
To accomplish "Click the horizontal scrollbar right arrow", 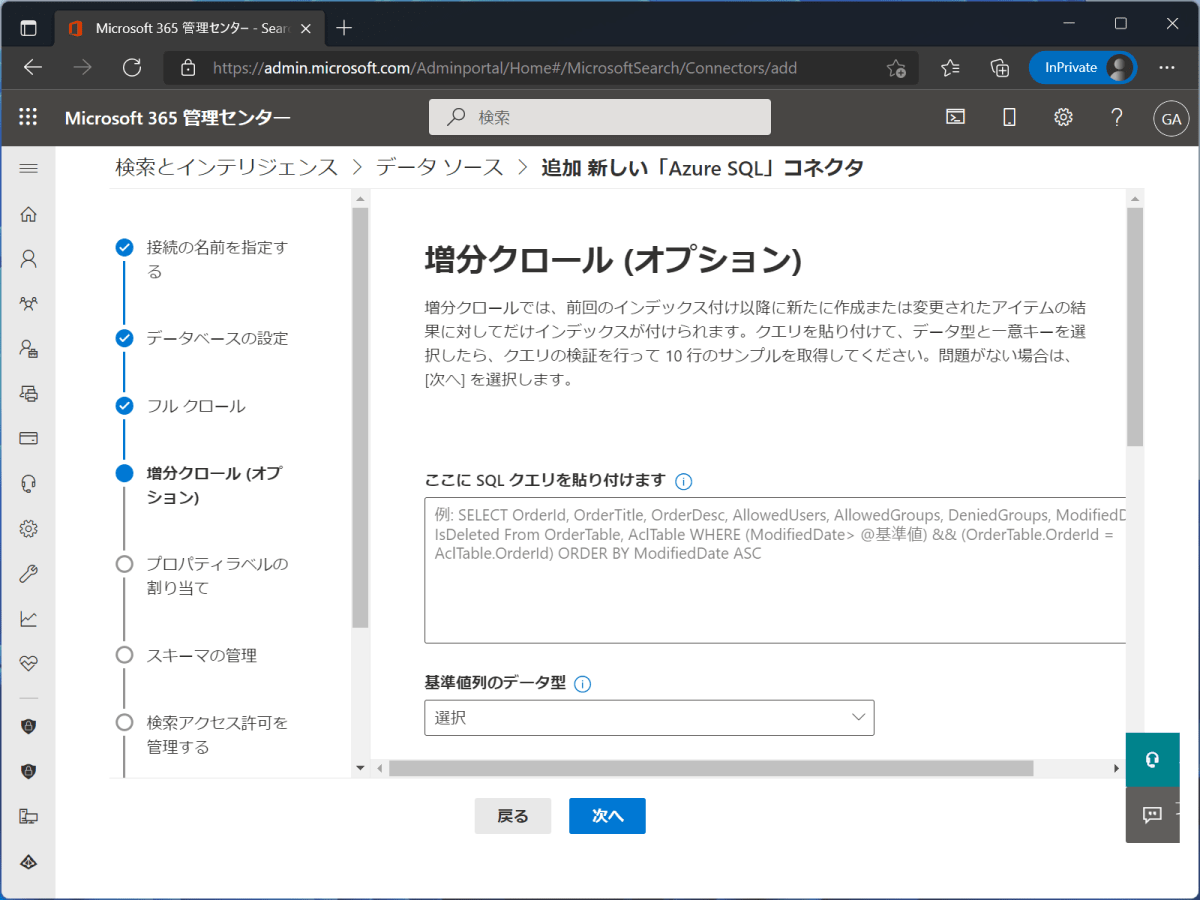I will click(x=1117, y=768).
